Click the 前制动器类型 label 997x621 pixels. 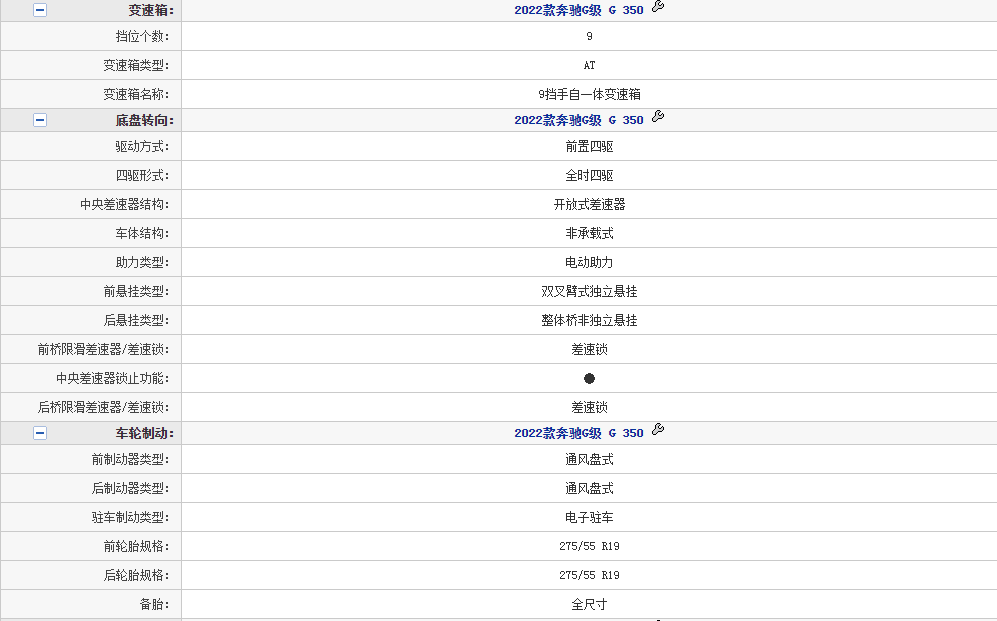pos(130,459)
